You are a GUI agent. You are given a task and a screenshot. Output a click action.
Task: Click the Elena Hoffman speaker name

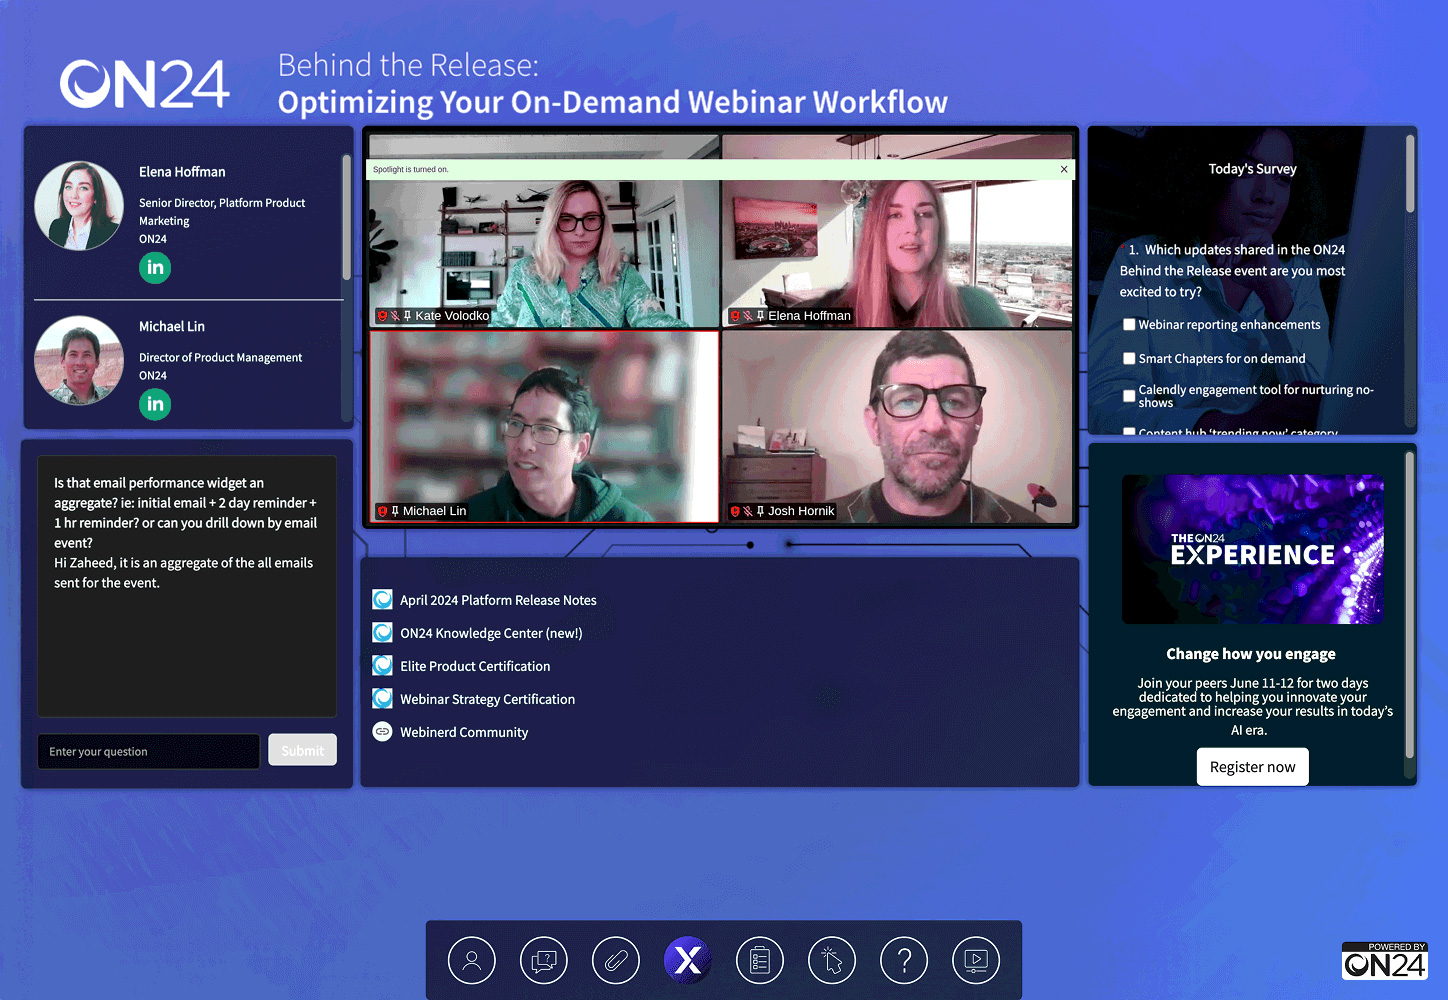(x=182, y=172)
